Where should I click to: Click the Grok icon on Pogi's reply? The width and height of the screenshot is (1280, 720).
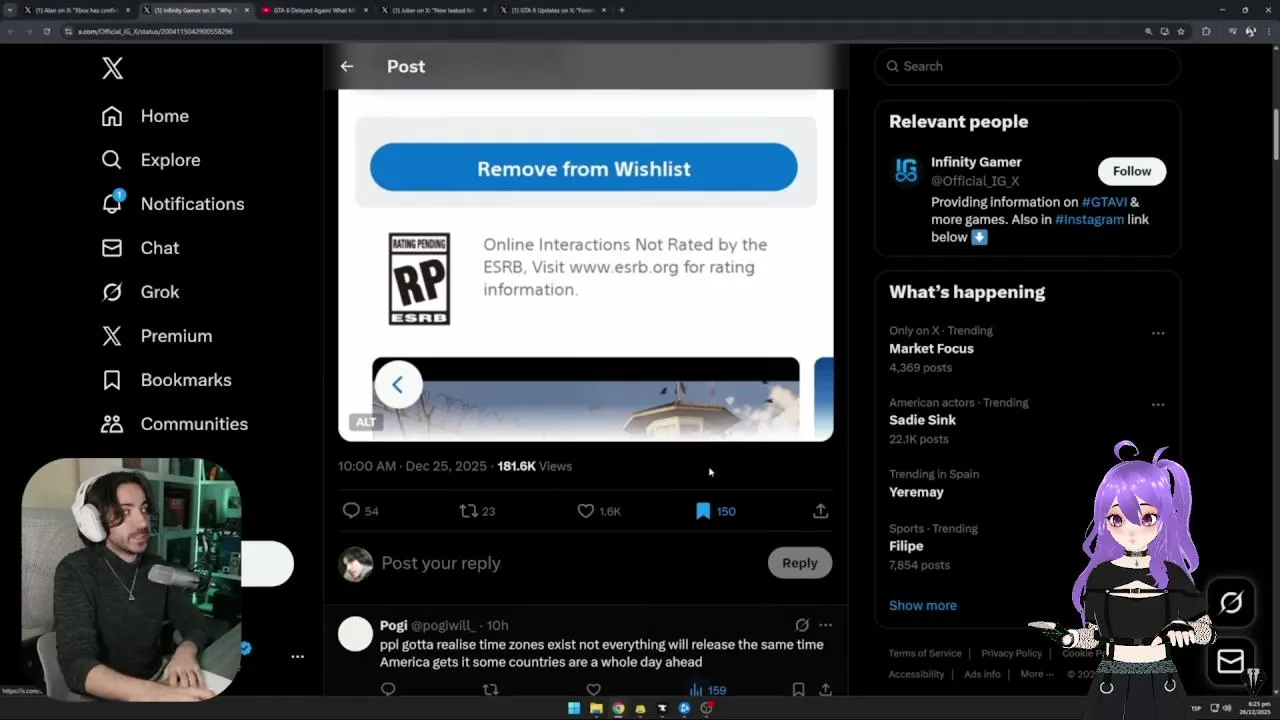point(802,625)
